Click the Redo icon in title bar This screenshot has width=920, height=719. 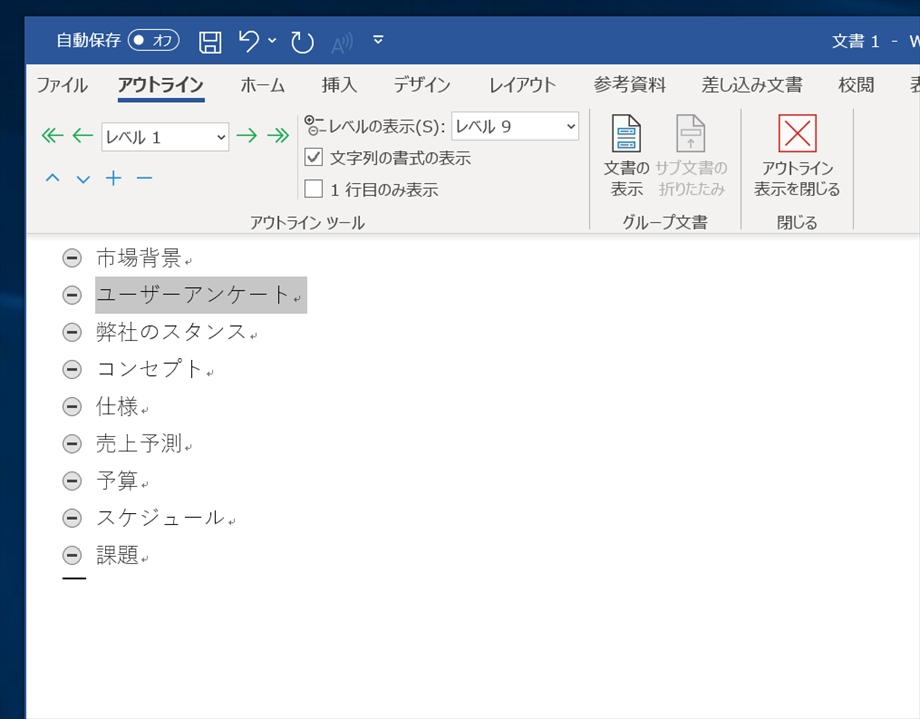302,41
